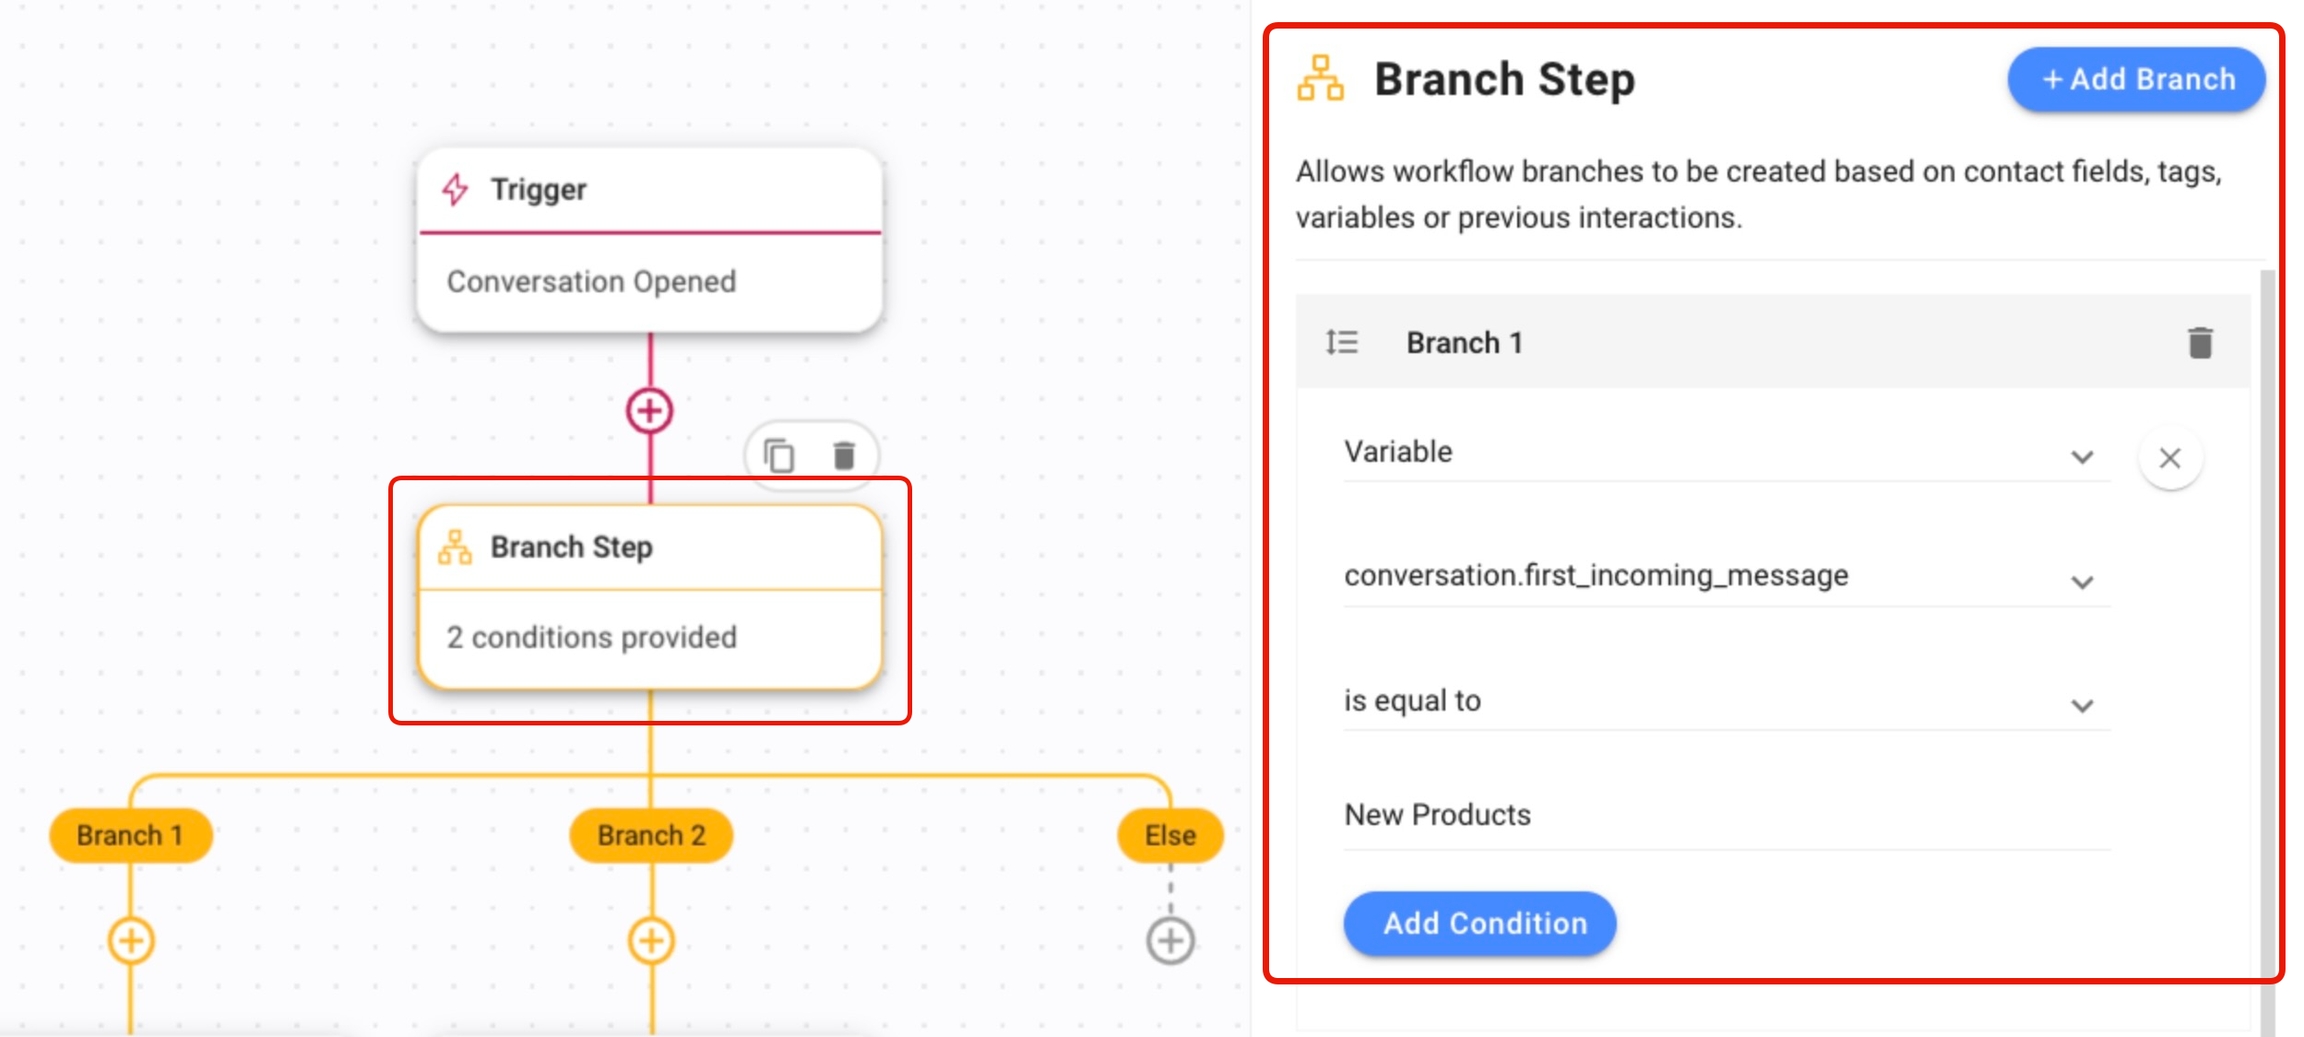Image resolution: width=2304 pixels, height=1037 pixels.
Task: Delete the Branch Step node using trash icon
Action: [x=844, y=456]
